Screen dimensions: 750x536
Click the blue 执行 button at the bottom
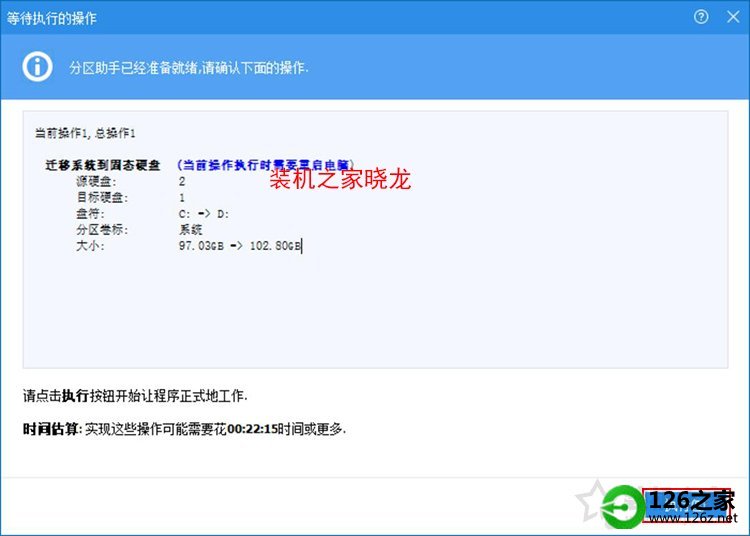(x=687, y=505)
